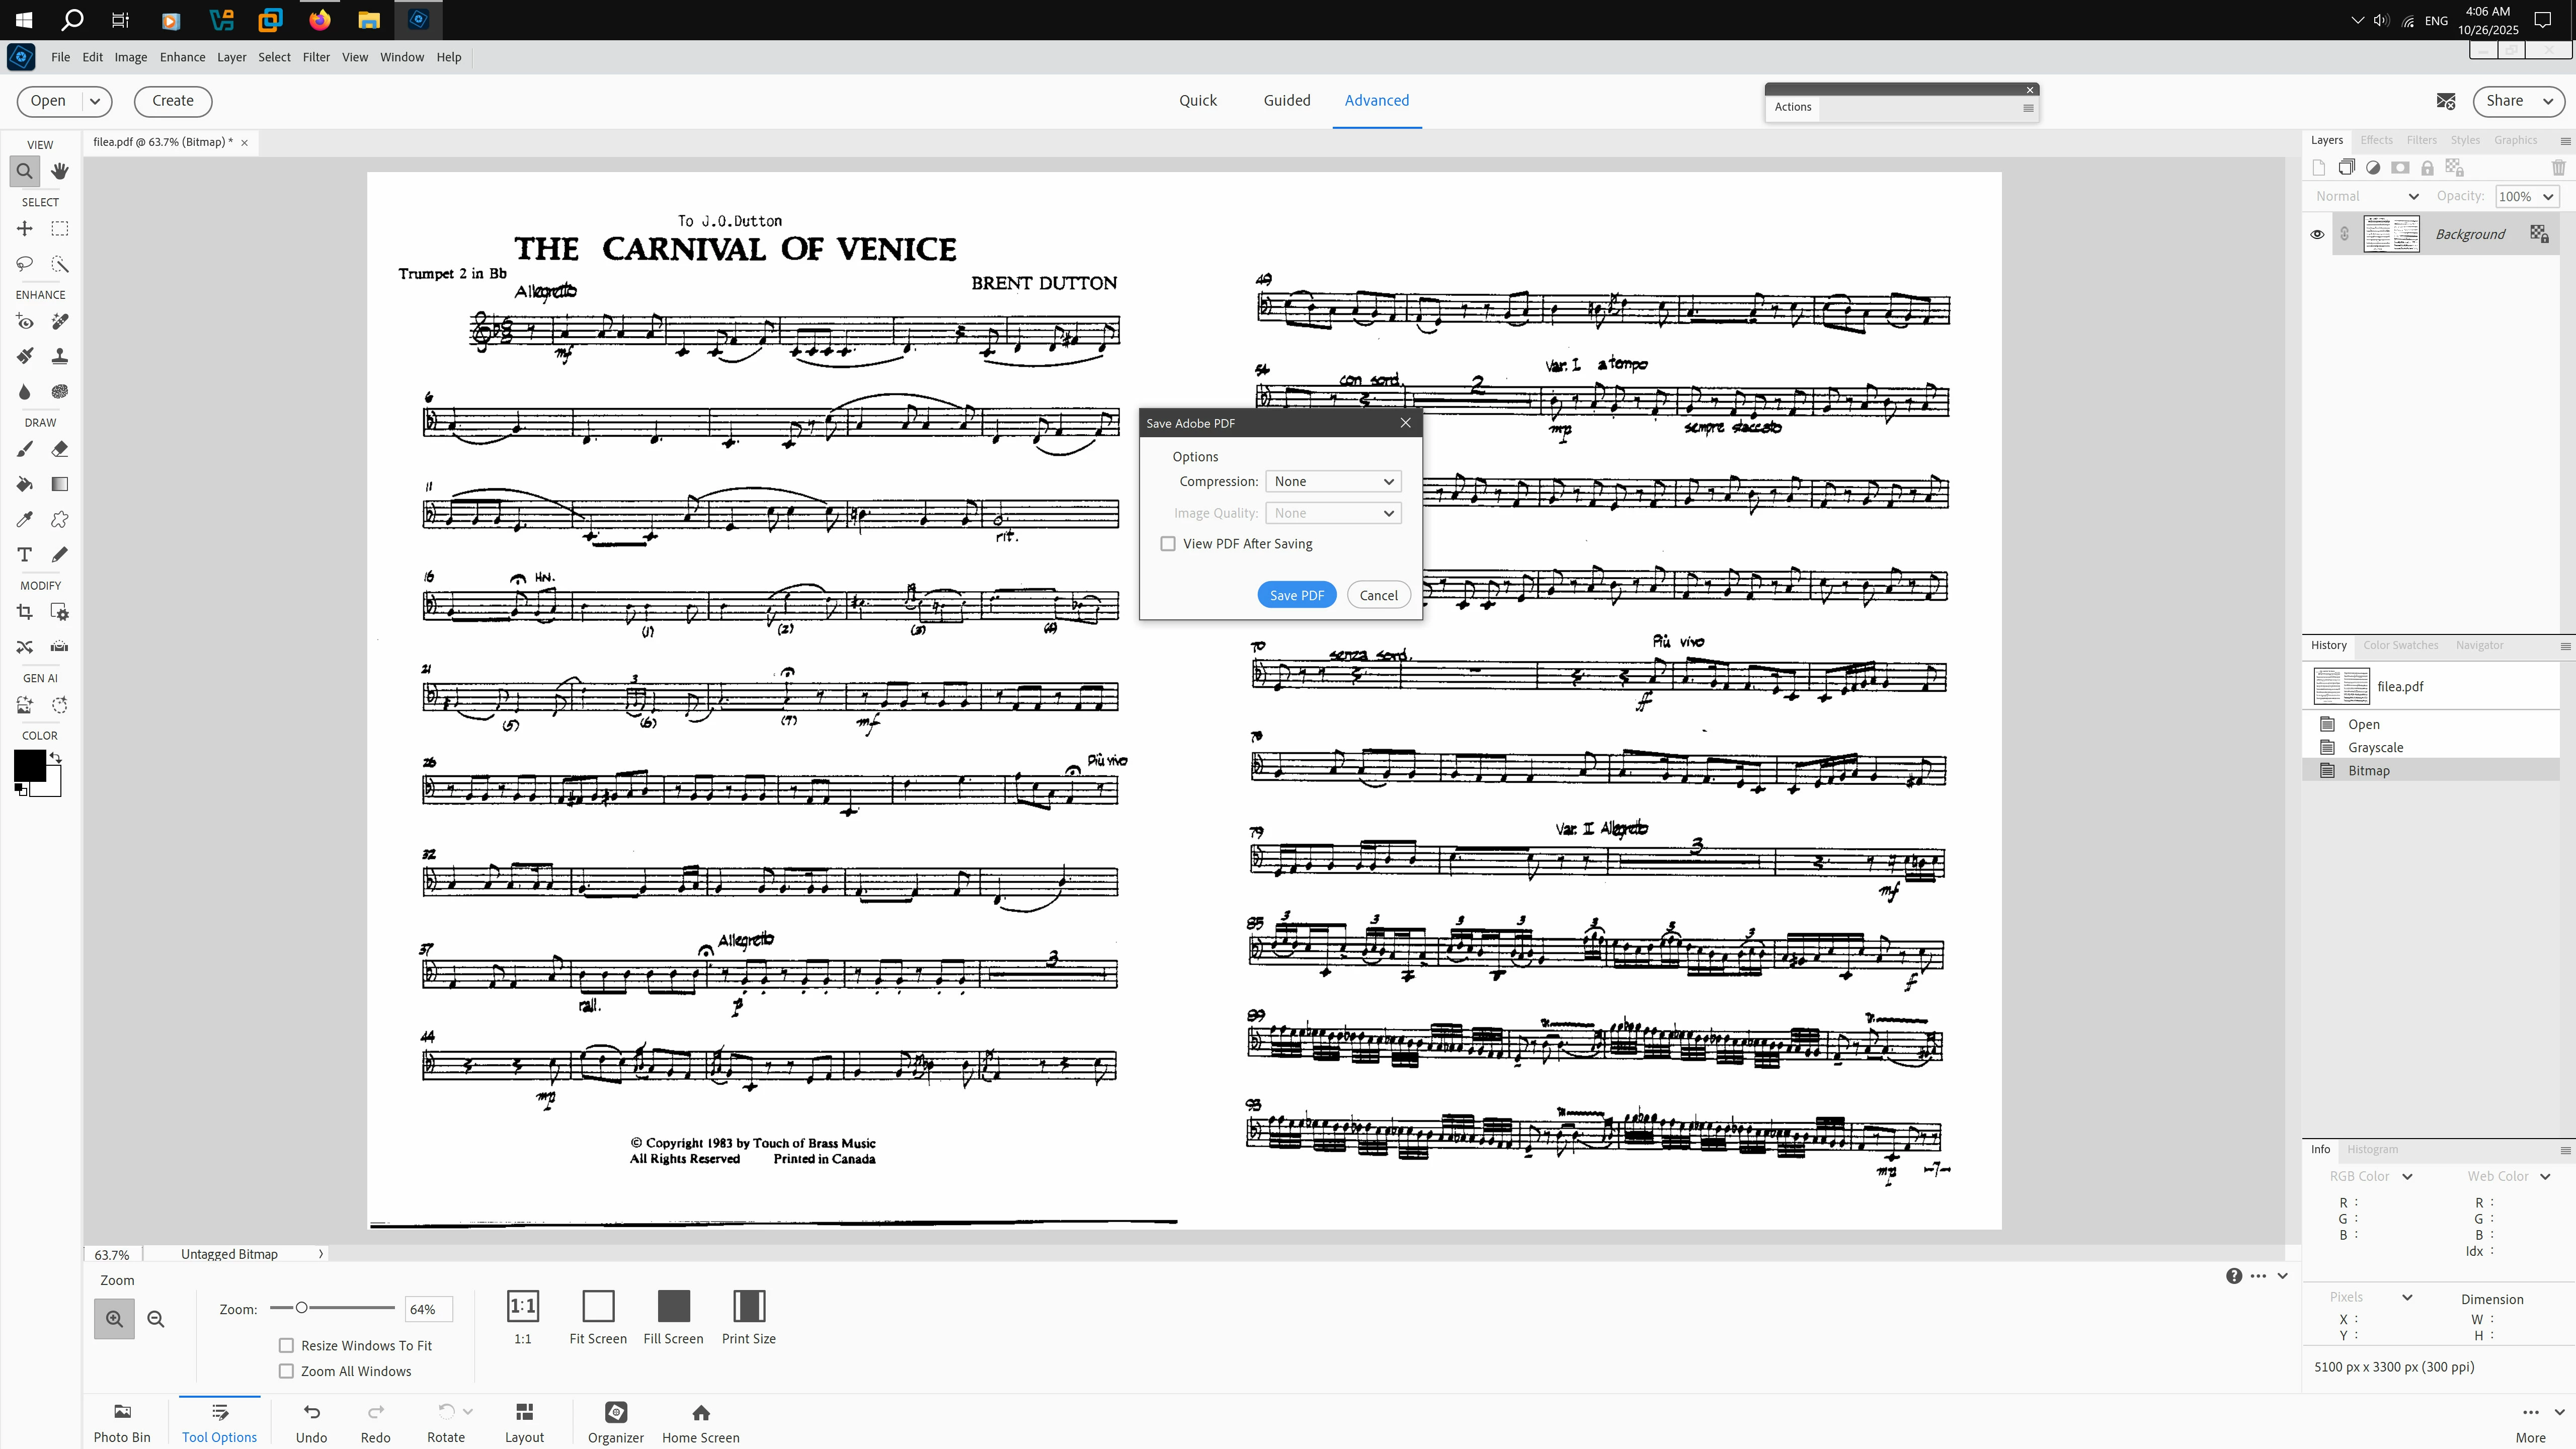Viewport: 2576px width, 1449px height.
Task: Click the Save PDF button
Action: [1296, 595]
